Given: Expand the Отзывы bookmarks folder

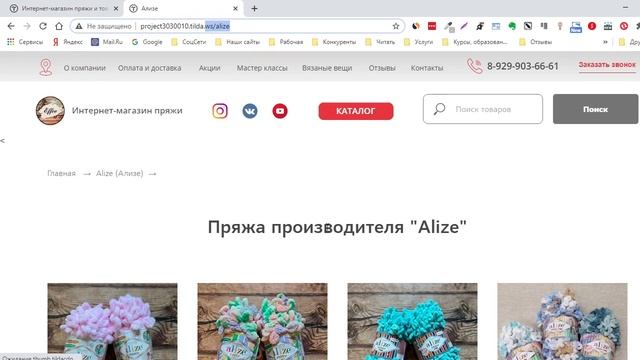Looking at the screenshot, I should coord(535,42).
